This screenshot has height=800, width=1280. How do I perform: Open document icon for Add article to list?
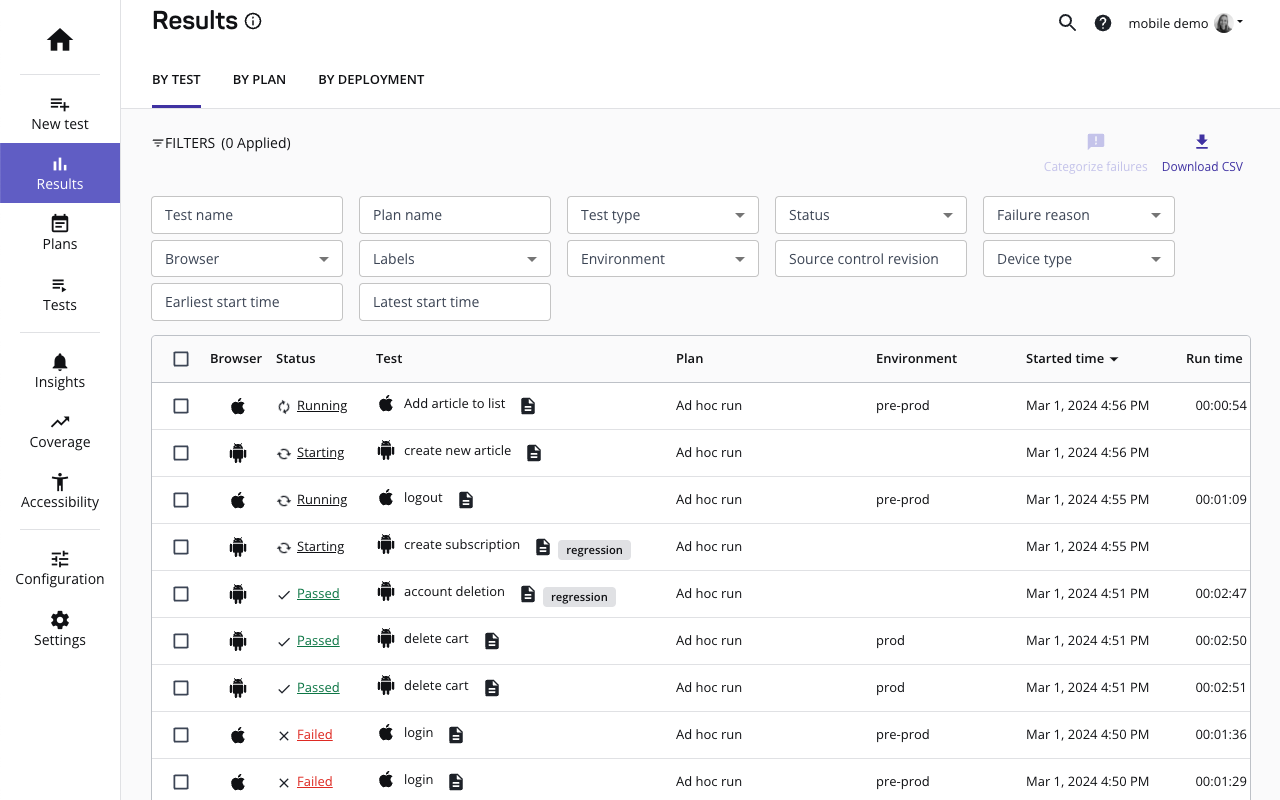click(528, 406)
